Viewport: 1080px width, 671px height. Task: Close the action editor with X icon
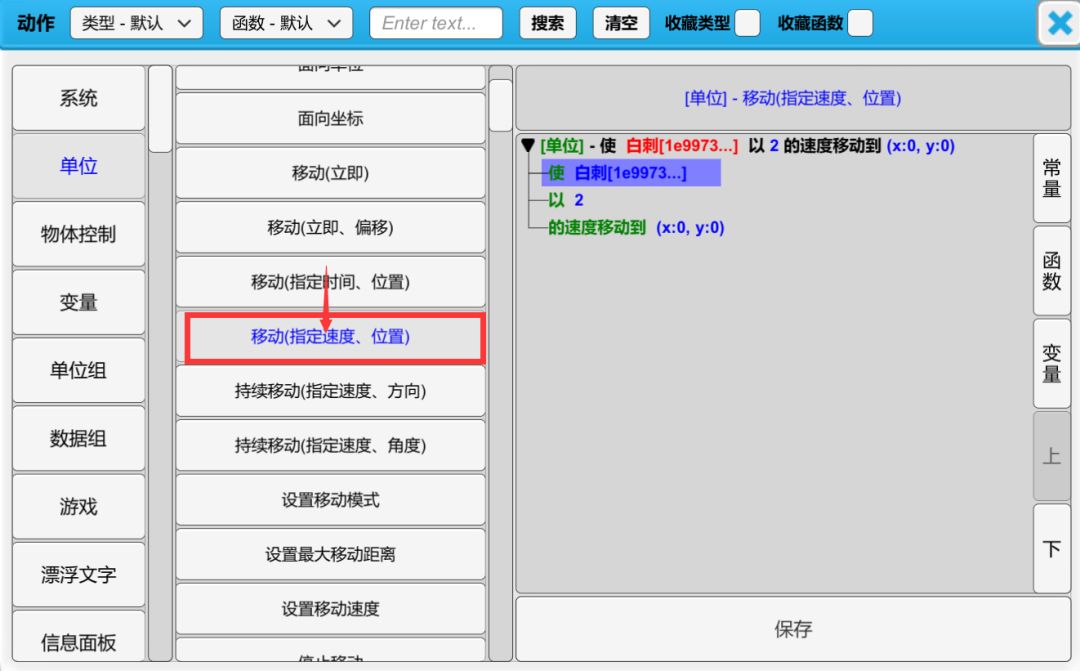1059,24
